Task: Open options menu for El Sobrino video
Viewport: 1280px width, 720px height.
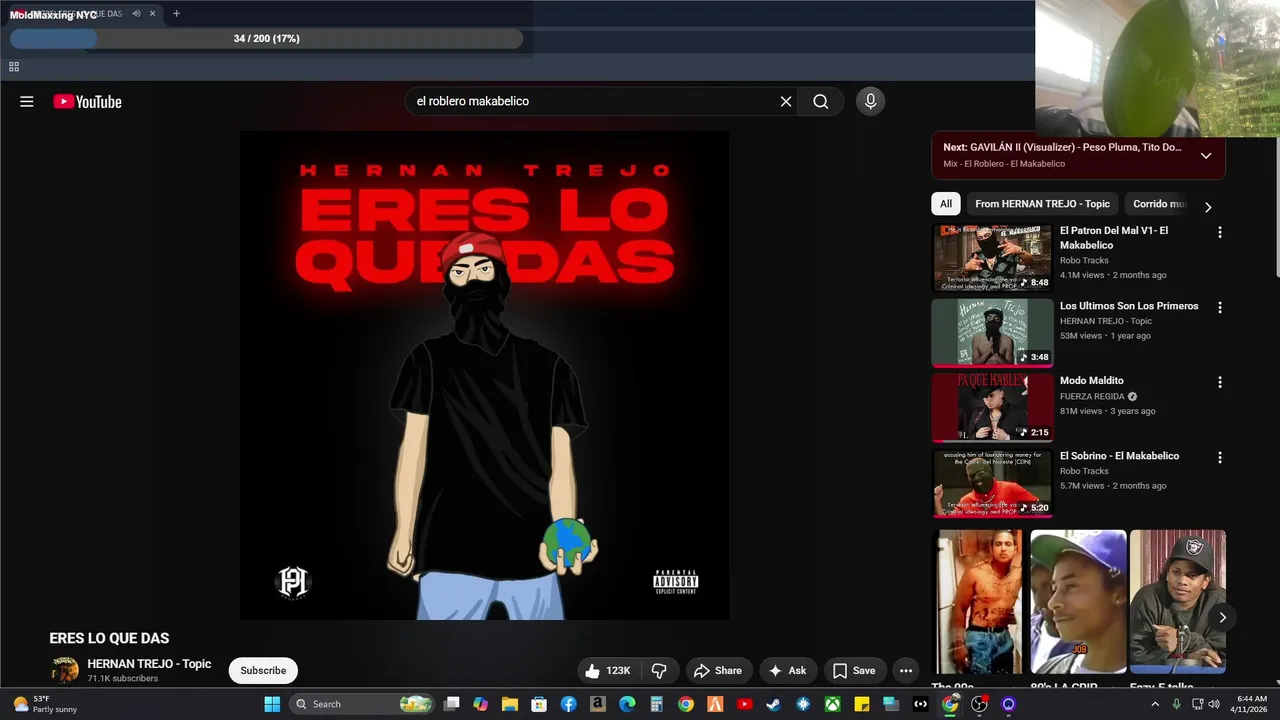Action: pos(1219,457)
